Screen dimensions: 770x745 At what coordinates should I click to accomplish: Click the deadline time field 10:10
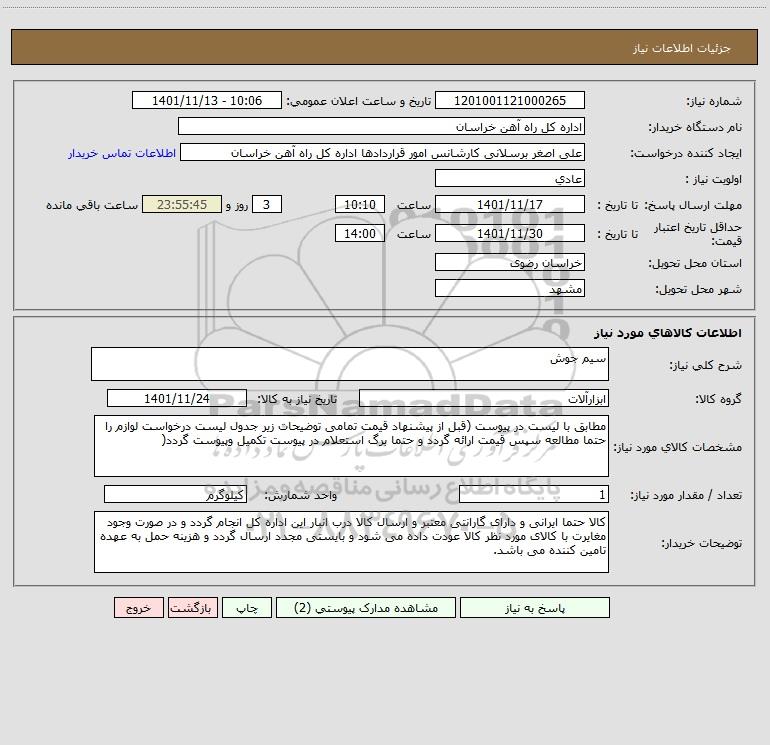[359, 204]
